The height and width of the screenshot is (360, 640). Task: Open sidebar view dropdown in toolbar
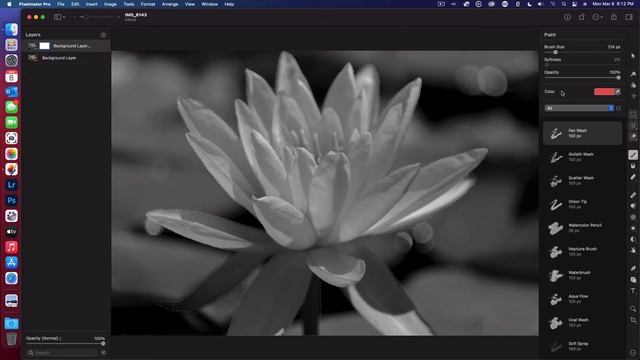click(60, 17)
